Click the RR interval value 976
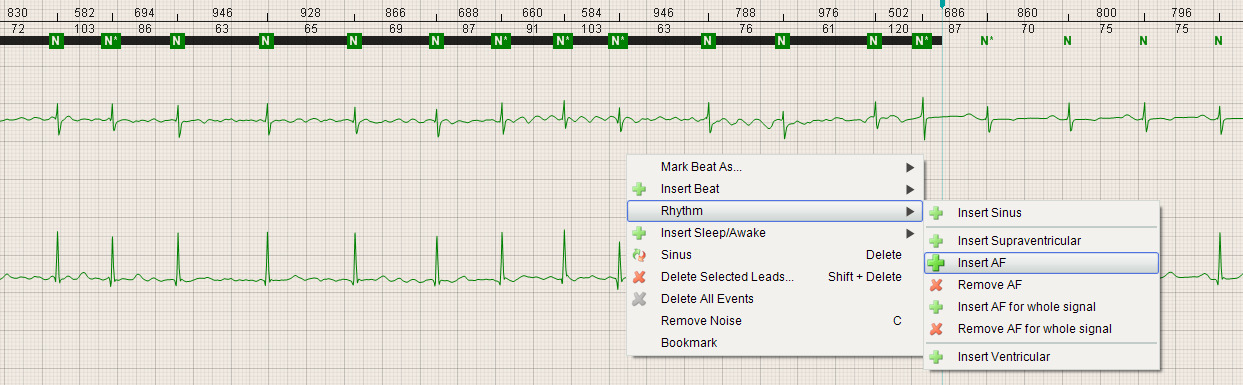Screen dimensions: 1243x385 (828, 13)
